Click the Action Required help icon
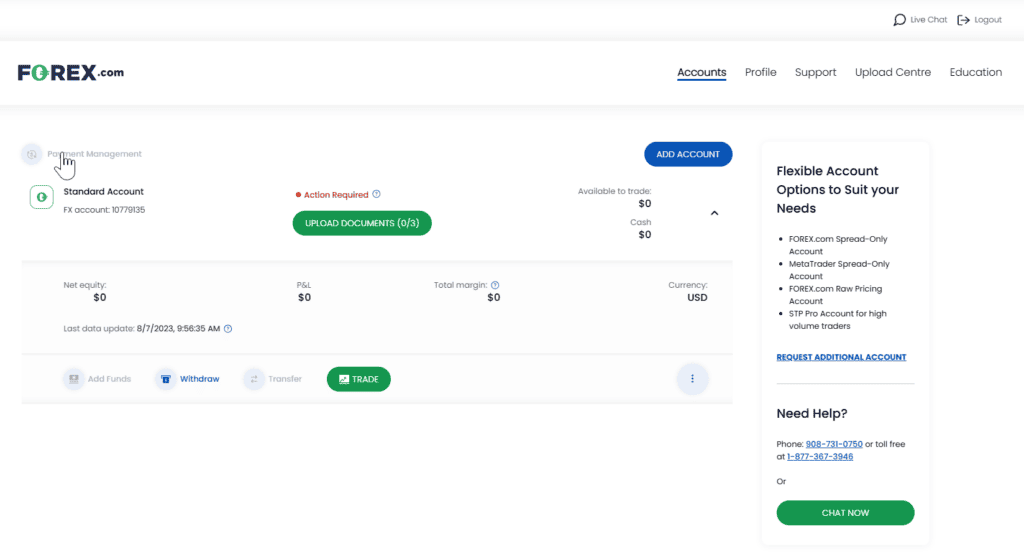The image size is (1024, 552). coord(376,194)
